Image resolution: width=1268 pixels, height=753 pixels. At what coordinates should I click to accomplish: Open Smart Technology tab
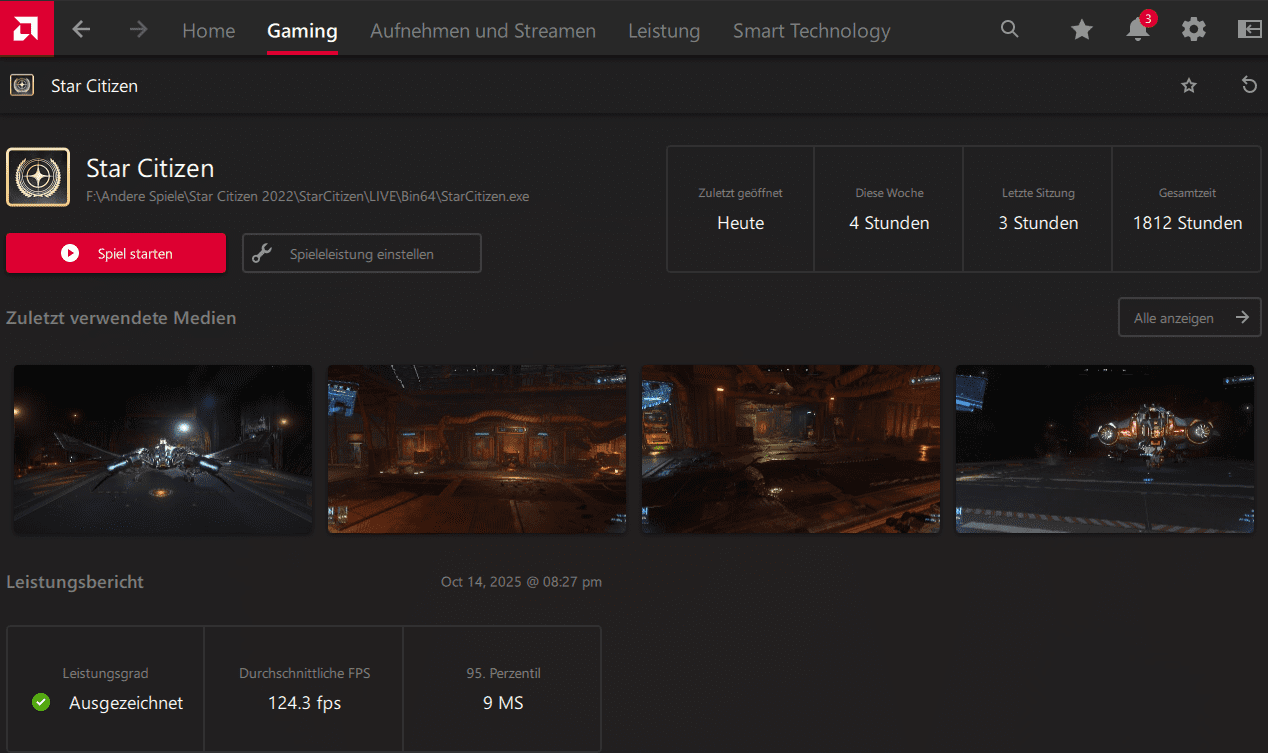tap(812, 31)
